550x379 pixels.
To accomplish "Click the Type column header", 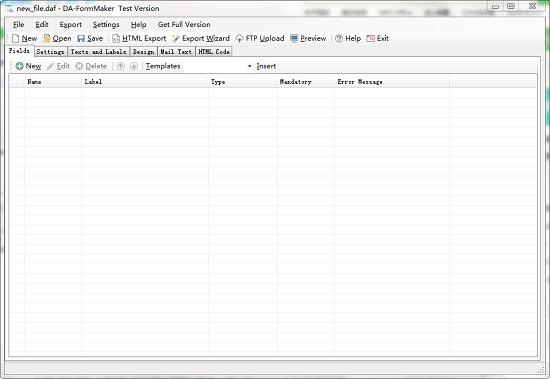I will [243, 82].
